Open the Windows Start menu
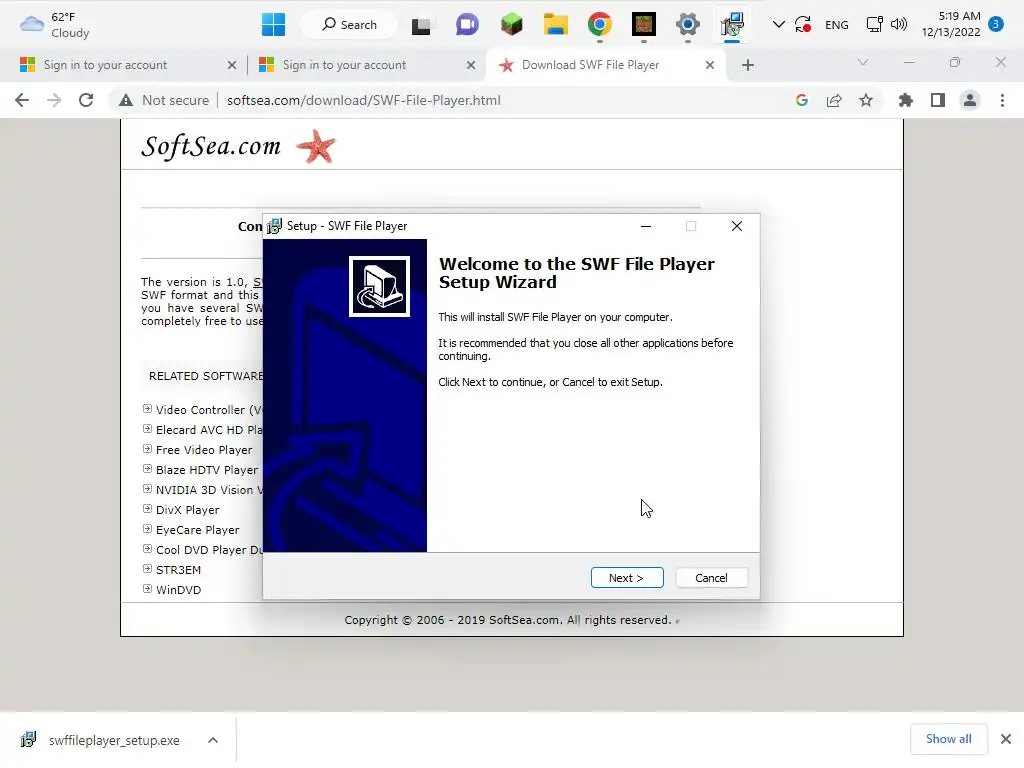 [273, 25]
